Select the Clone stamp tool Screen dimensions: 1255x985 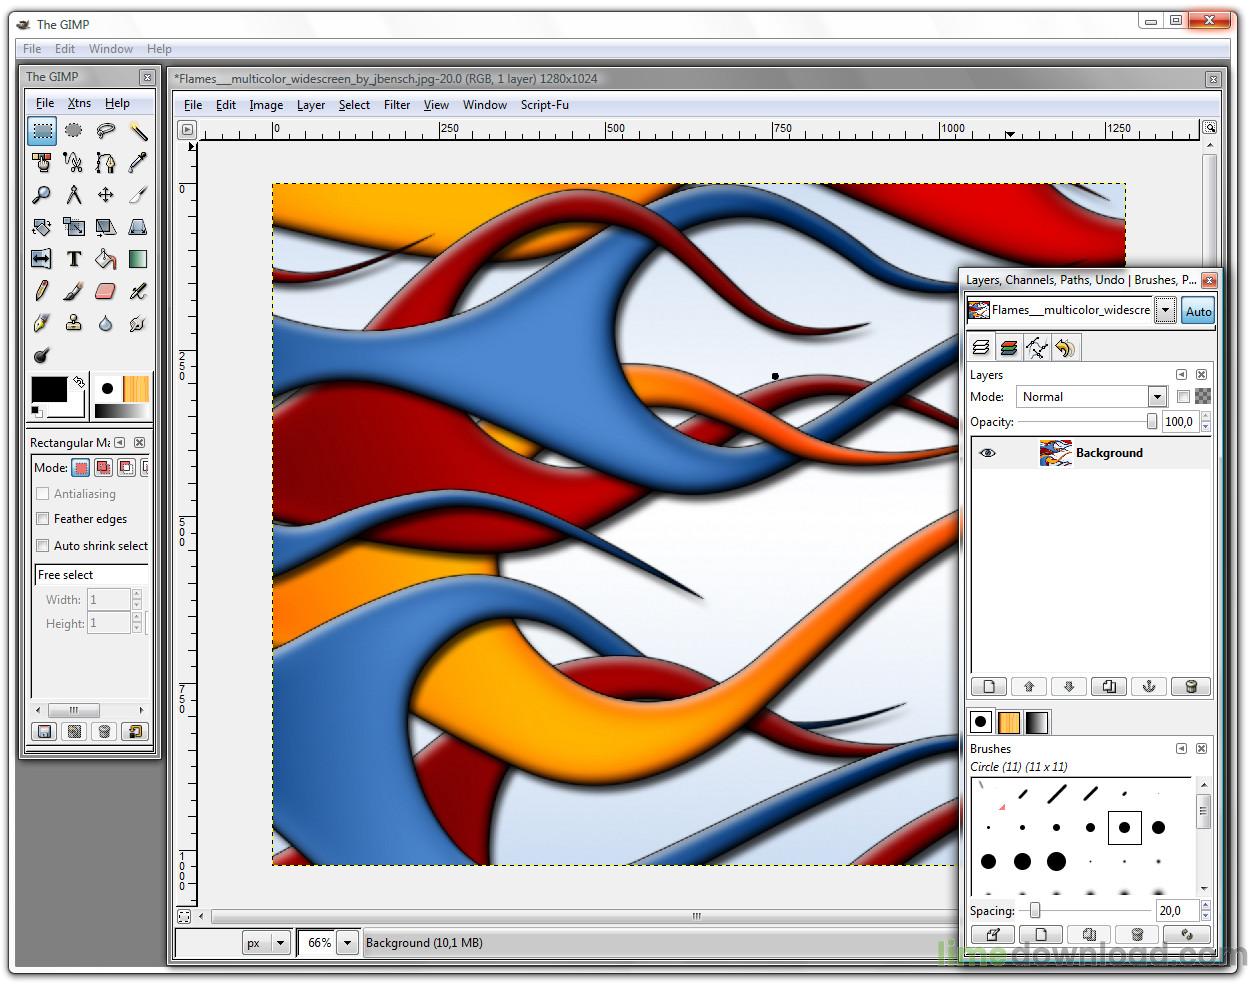pyautogui.click(x=73, y=323)
